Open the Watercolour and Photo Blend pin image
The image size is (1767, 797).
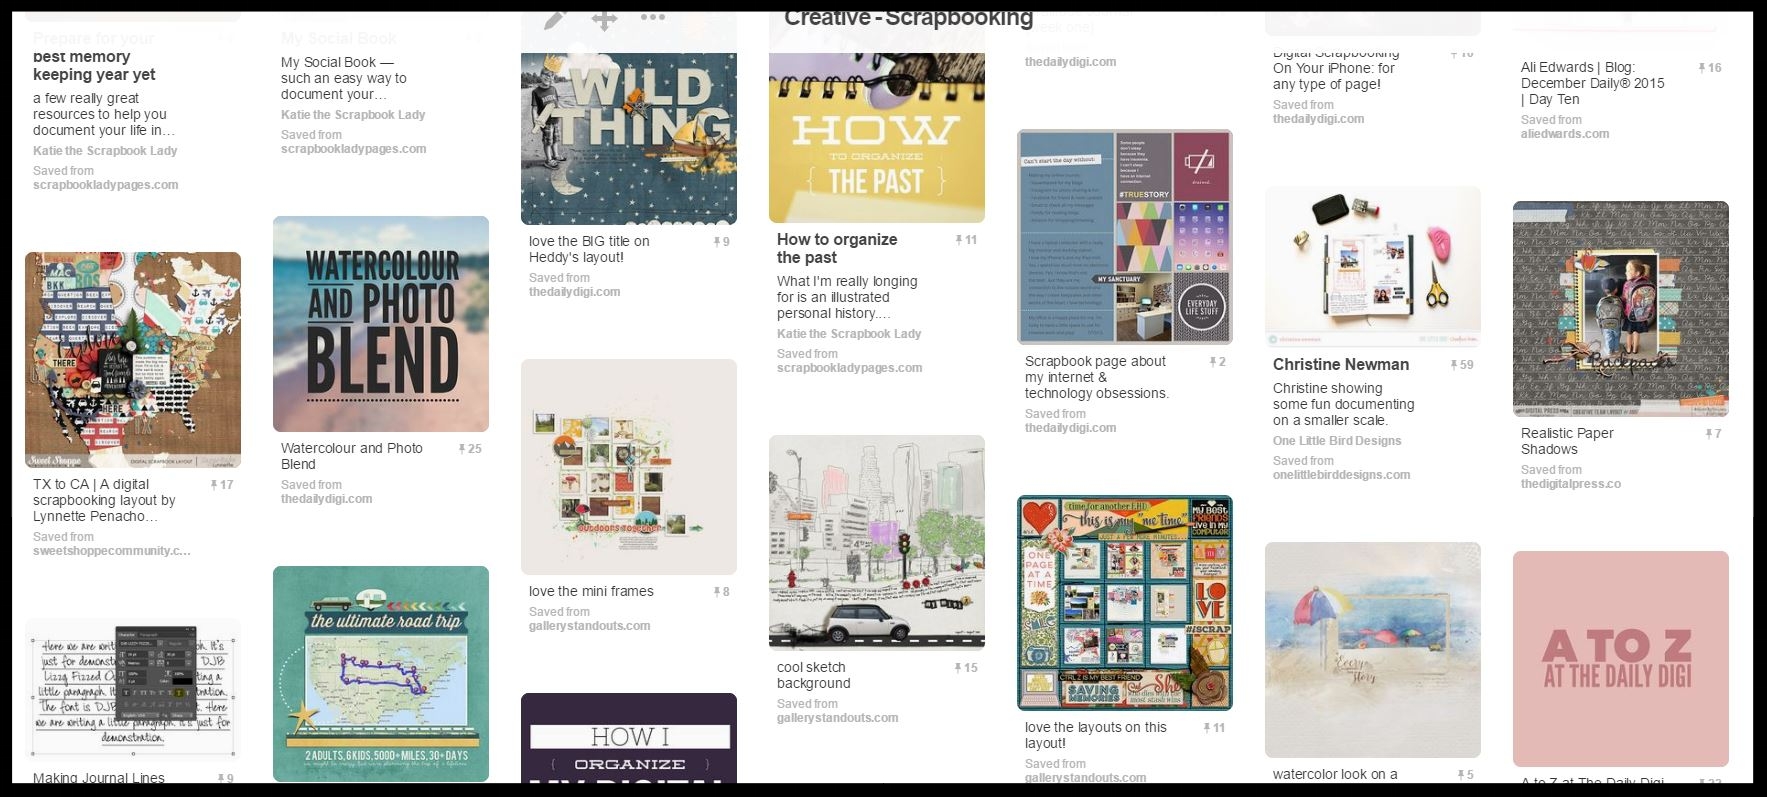click(381, 324)
